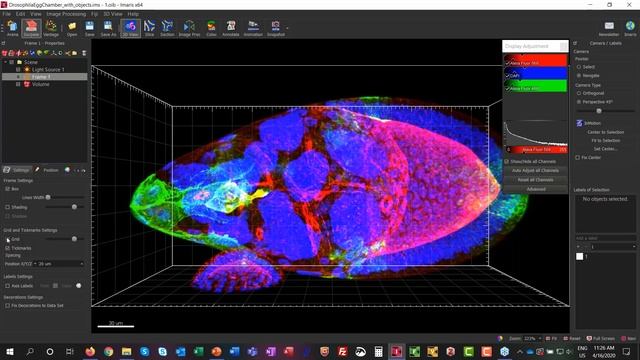Click the Advanced button
The width and height of the screenshot is (640, 360).
tap(535, 189)
